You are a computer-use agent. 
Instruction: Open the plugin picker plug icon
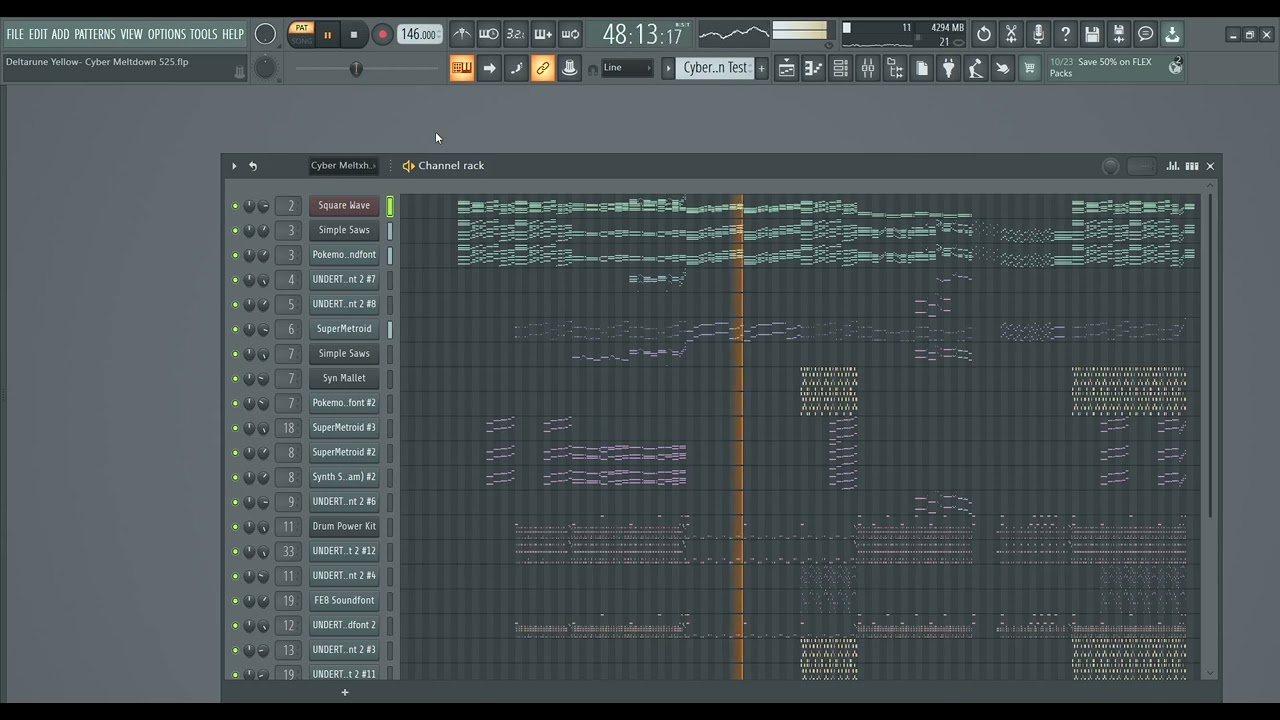pyautogui.click(x=949, y=68)
